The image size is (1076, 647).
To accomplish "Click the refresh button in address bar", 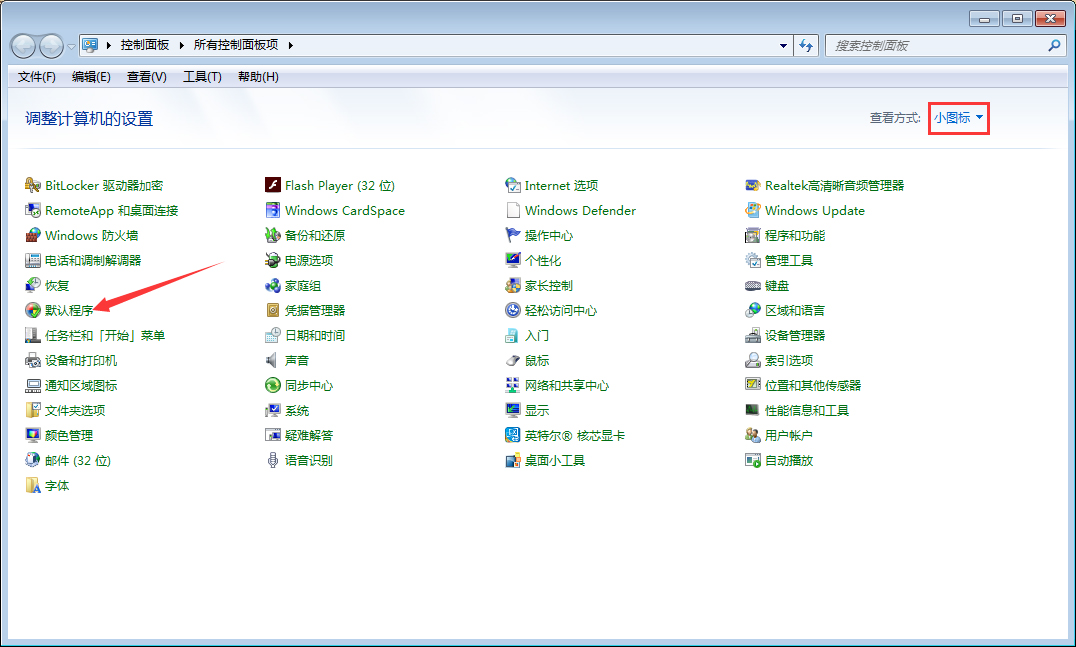I will [806, 45].
